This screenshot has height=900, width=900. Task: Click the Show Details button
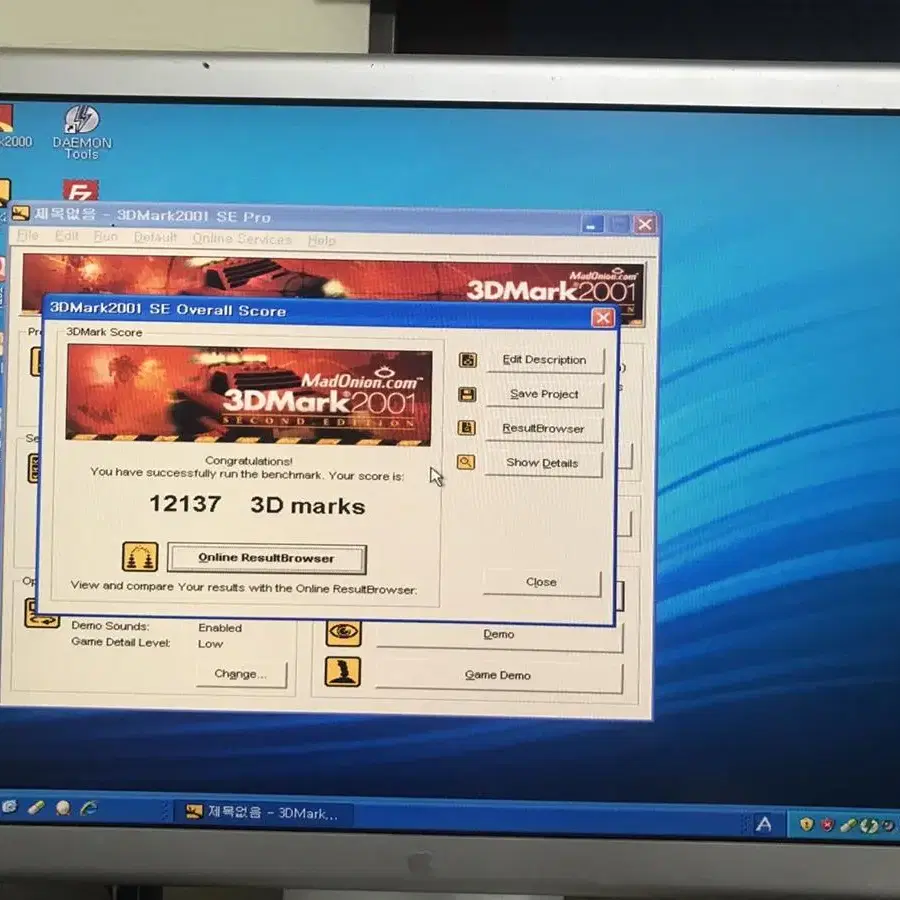542,464
